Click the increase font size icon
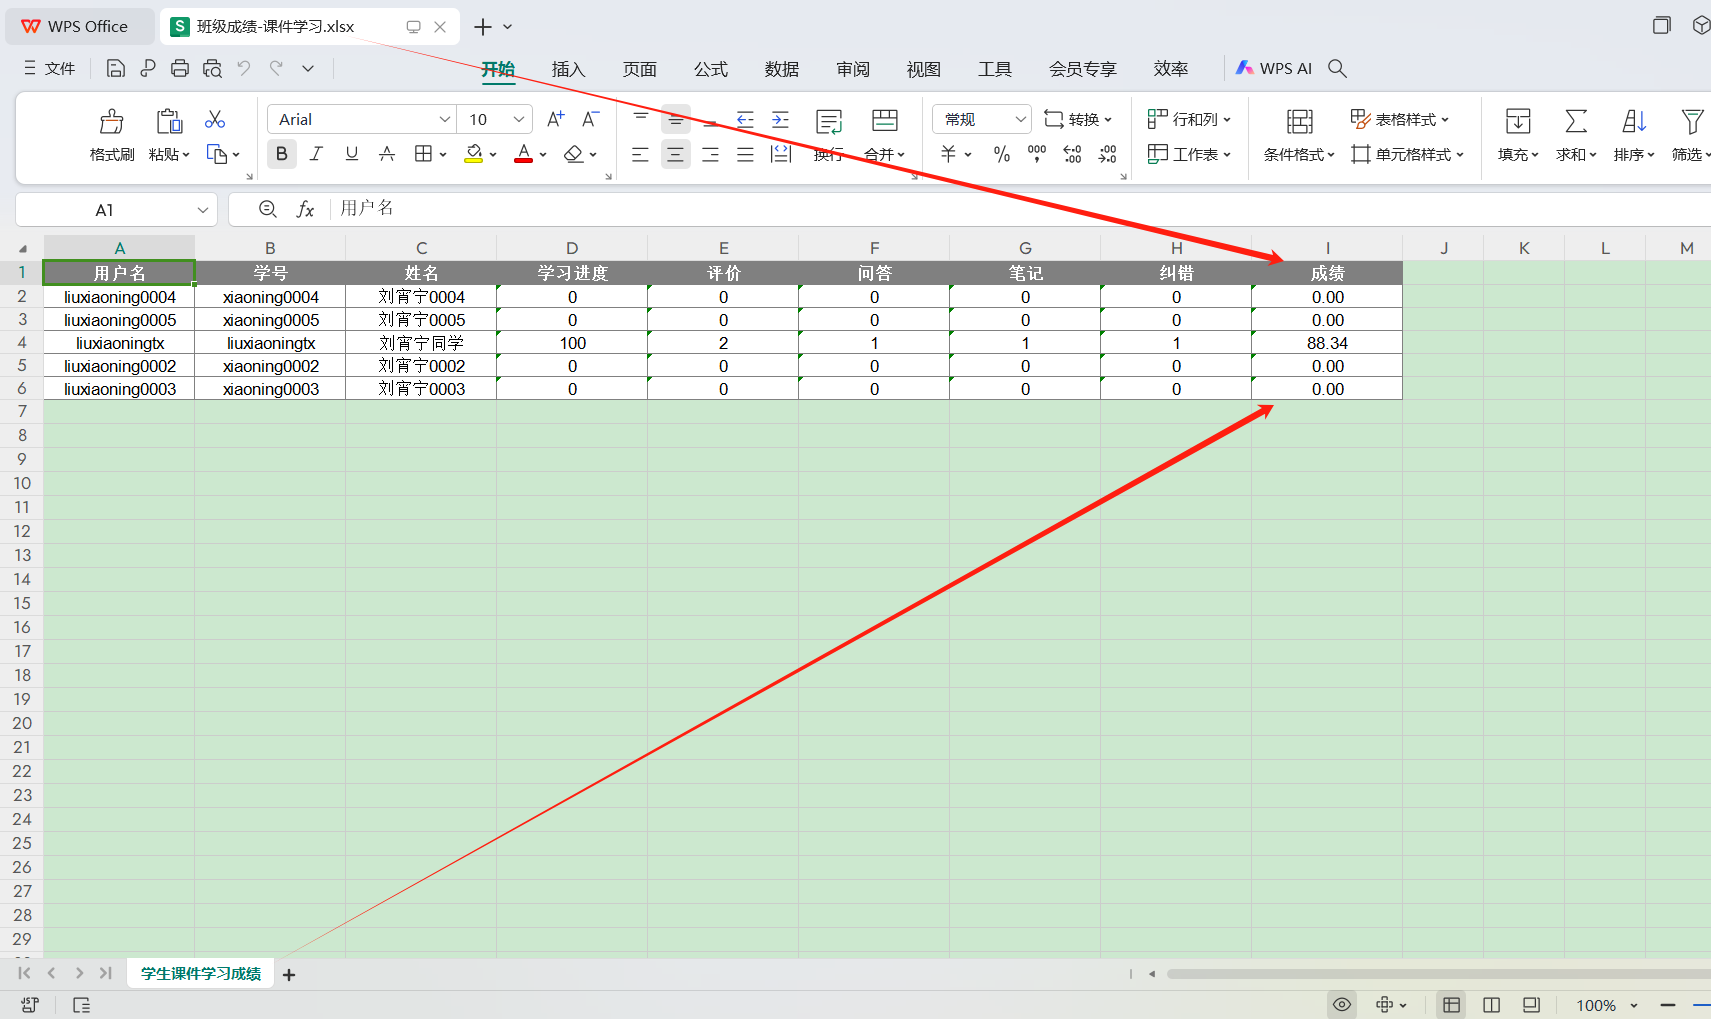 pyautogui.click(x=556, y=119)
